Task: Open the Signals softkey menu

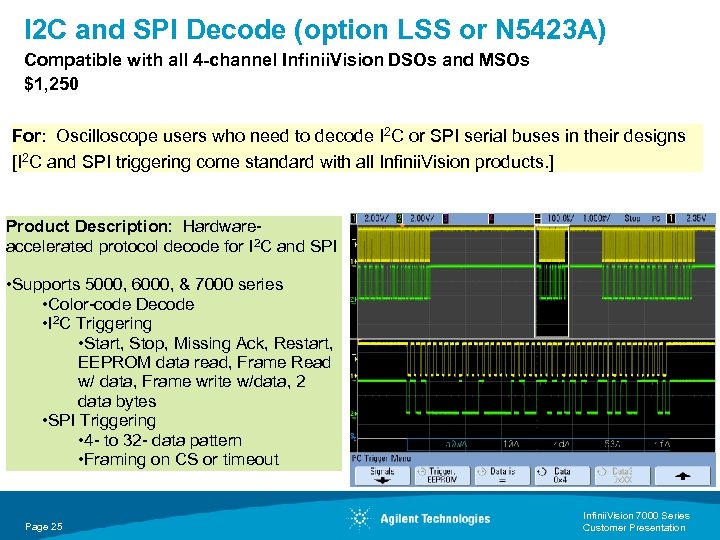Action: 382,475
